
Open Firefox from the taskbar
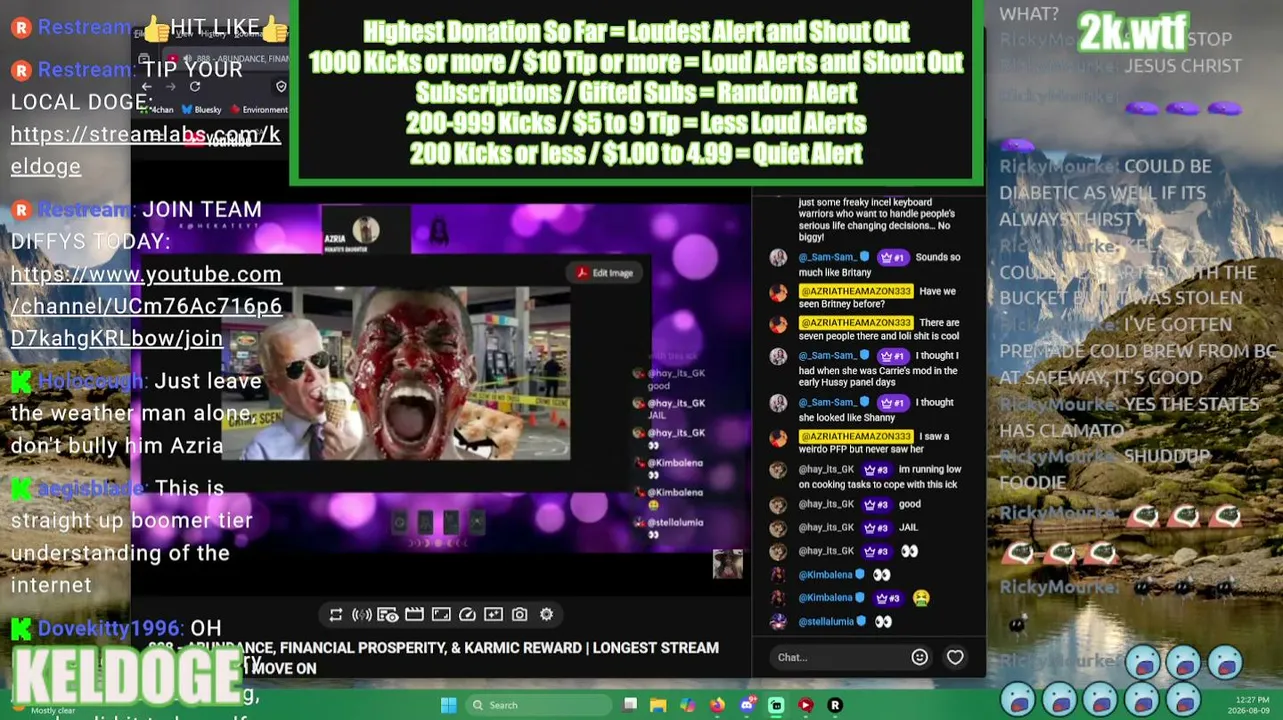717,705
